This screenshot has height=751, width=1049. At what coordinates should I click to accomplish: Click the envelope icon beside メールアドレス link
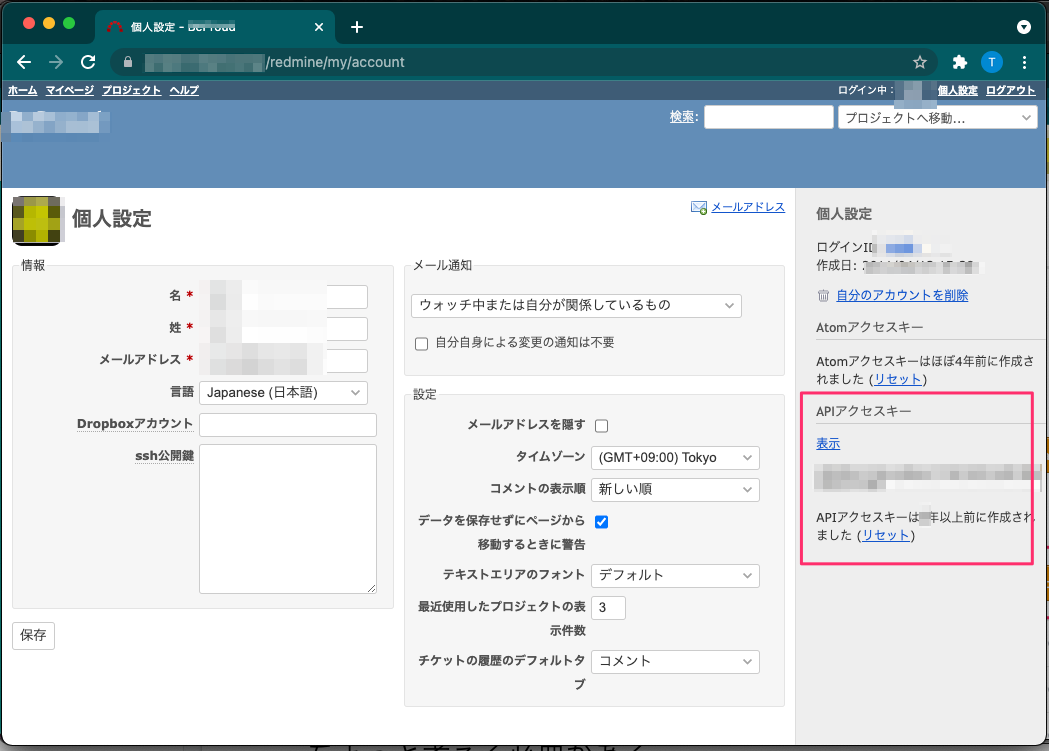697,207
